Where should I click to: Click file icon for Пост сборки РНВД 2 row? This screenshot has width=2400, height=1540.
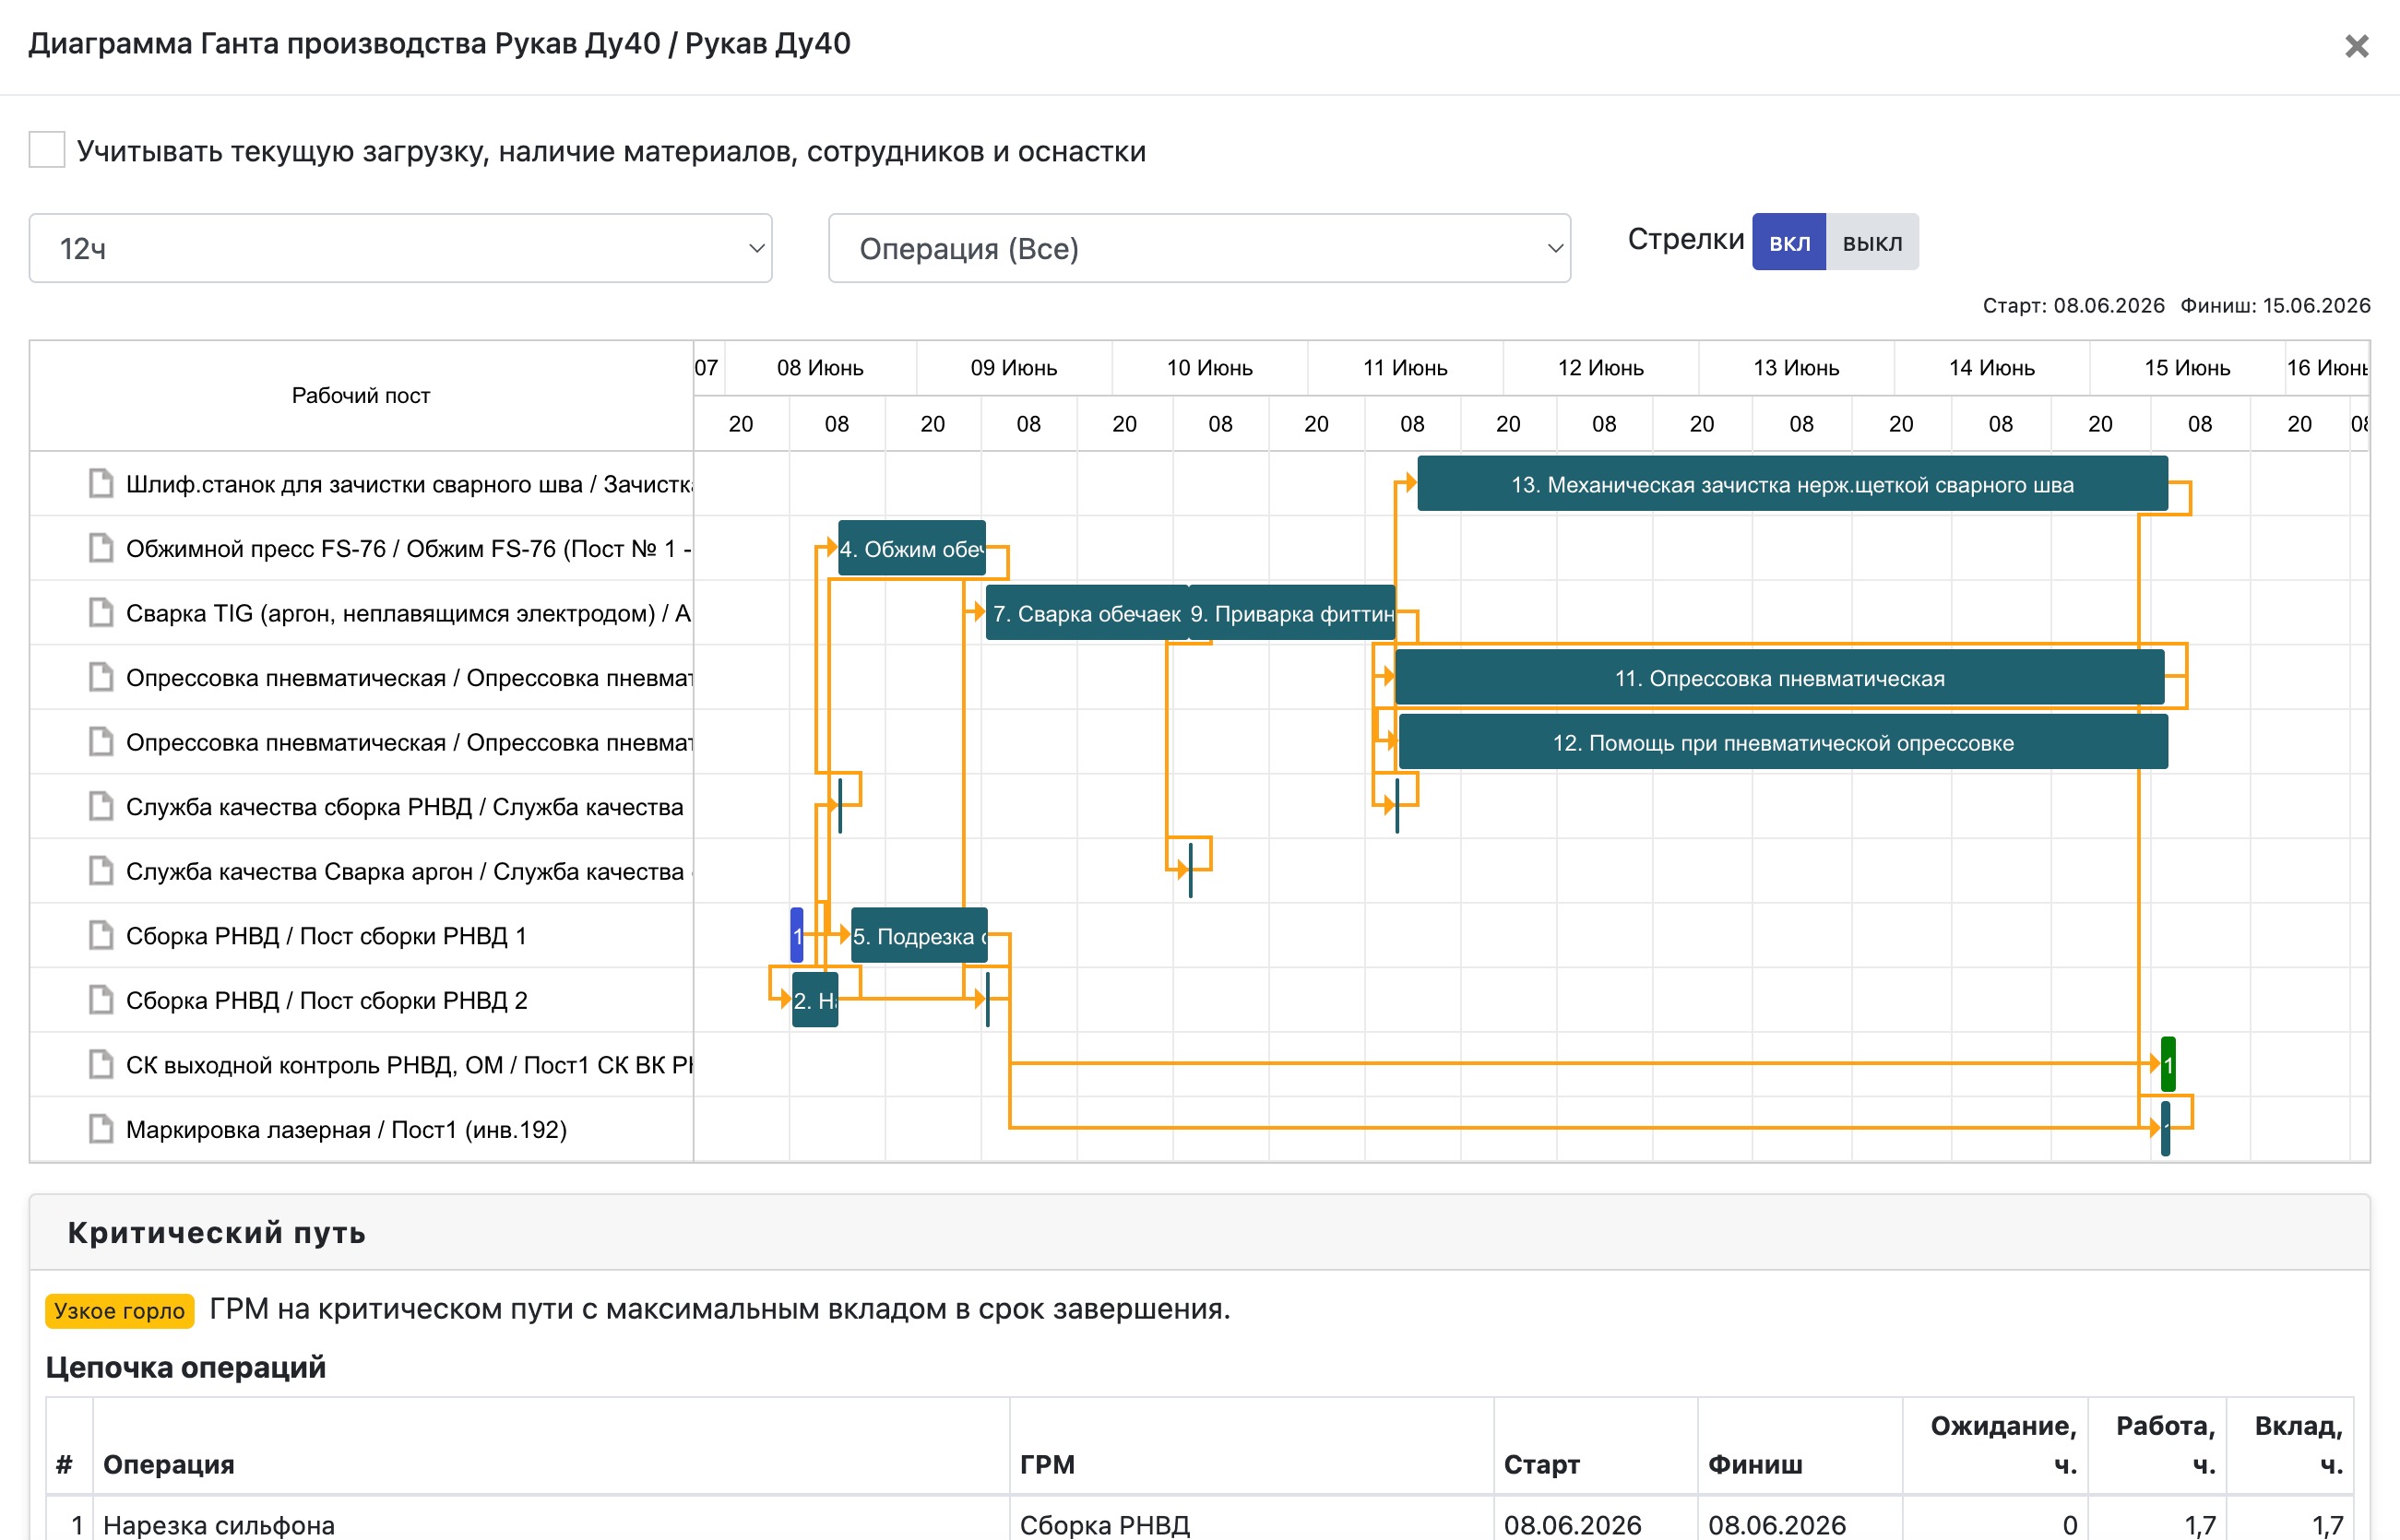[x=101, y=1000]
